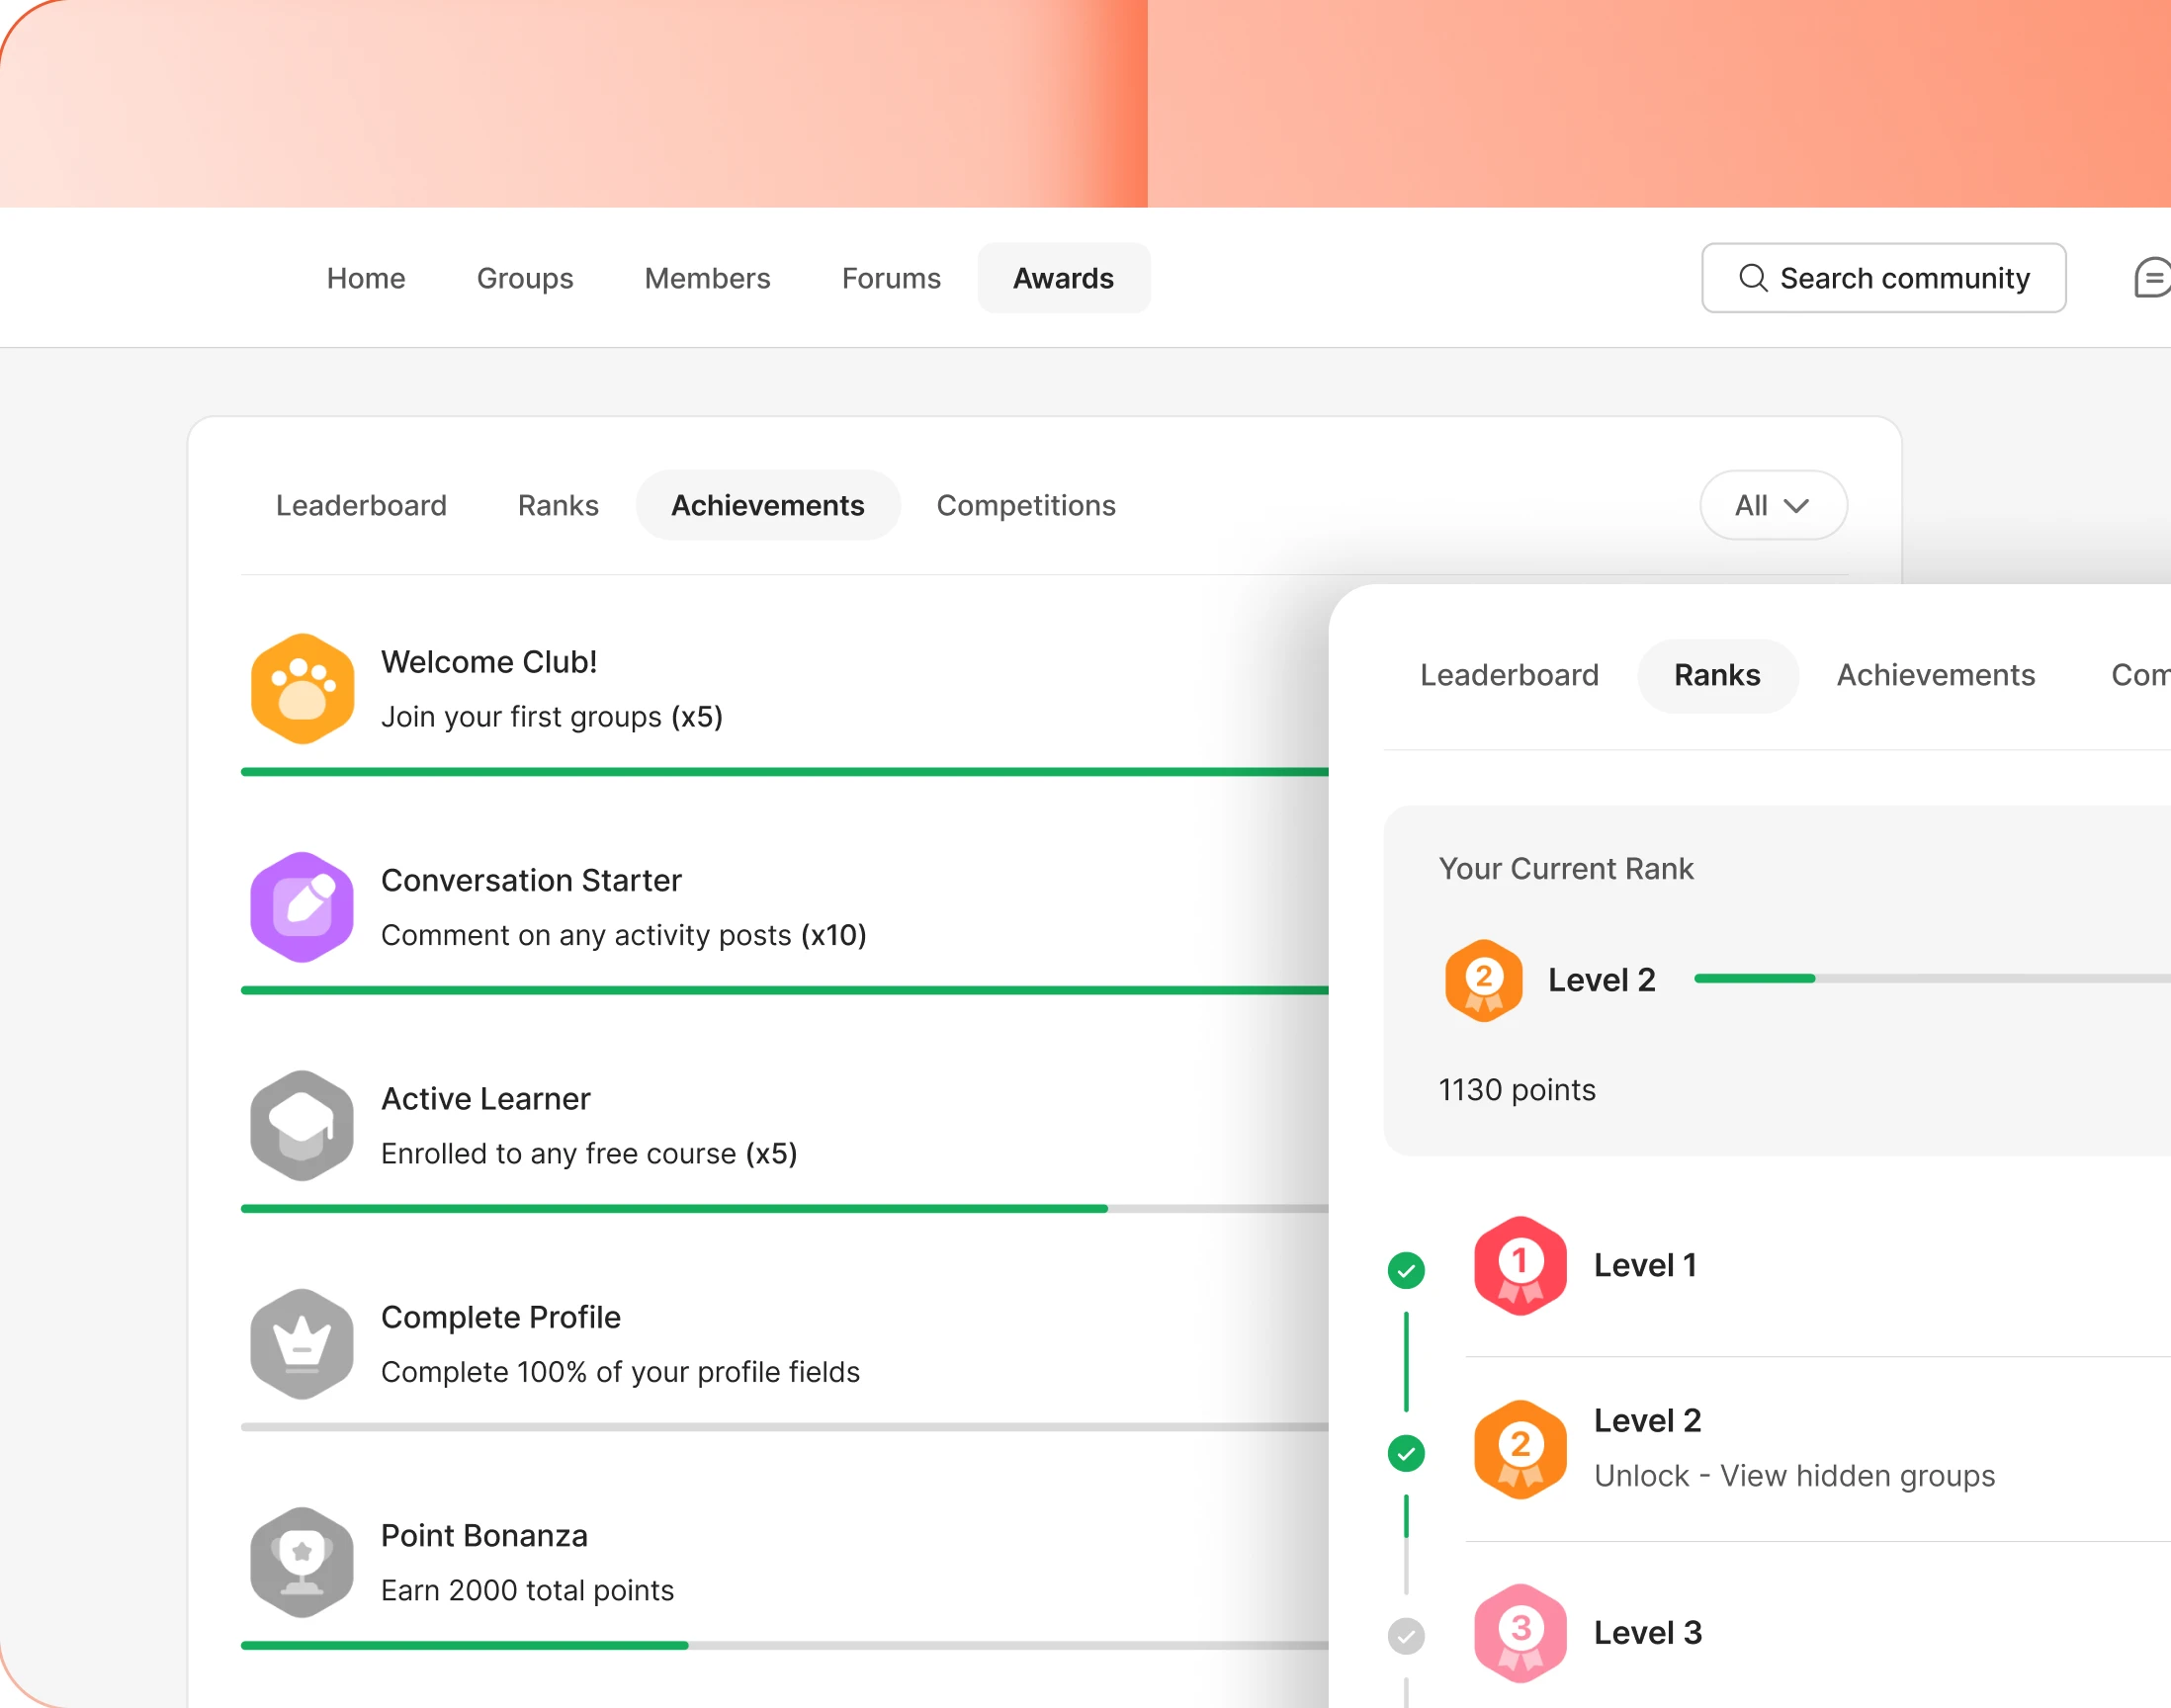Select the active Achievements tab in back panel
The height and width of the screenshot is (1708, 2171).
pyautogui.click(x=768, y=505)
